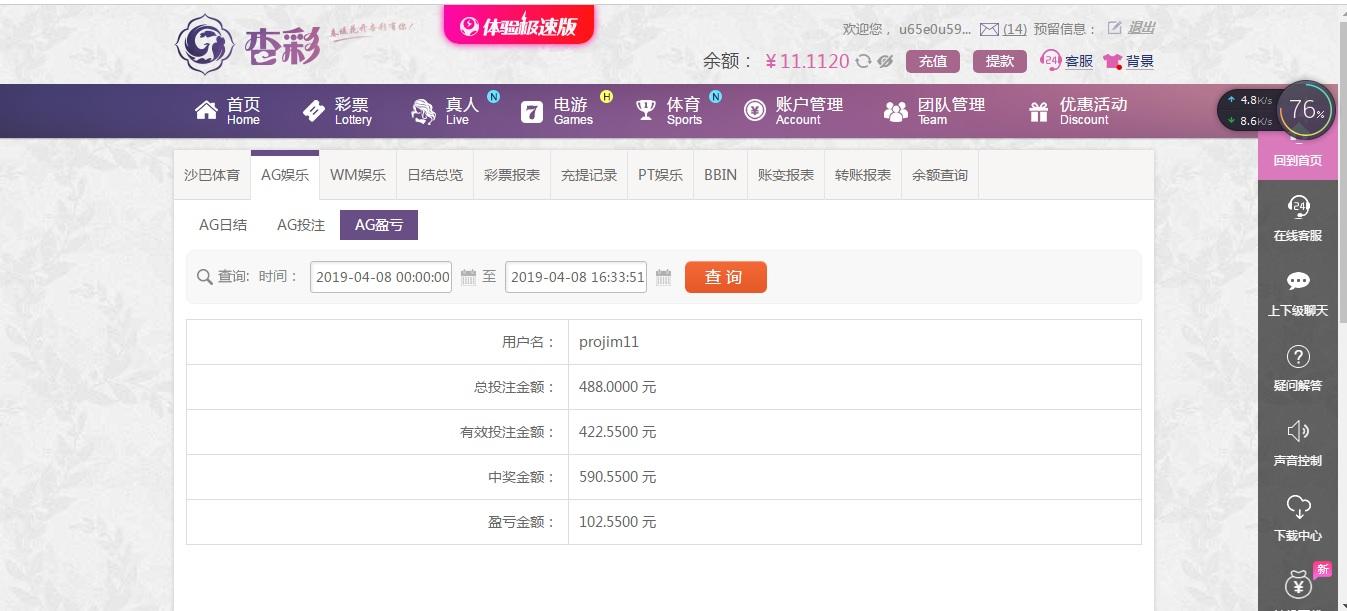Switch to the 沙巴体育 tab
Image resolution: width=1347 pixels, height=611 pixels.
pyautogui.click(x=212, y=174)
